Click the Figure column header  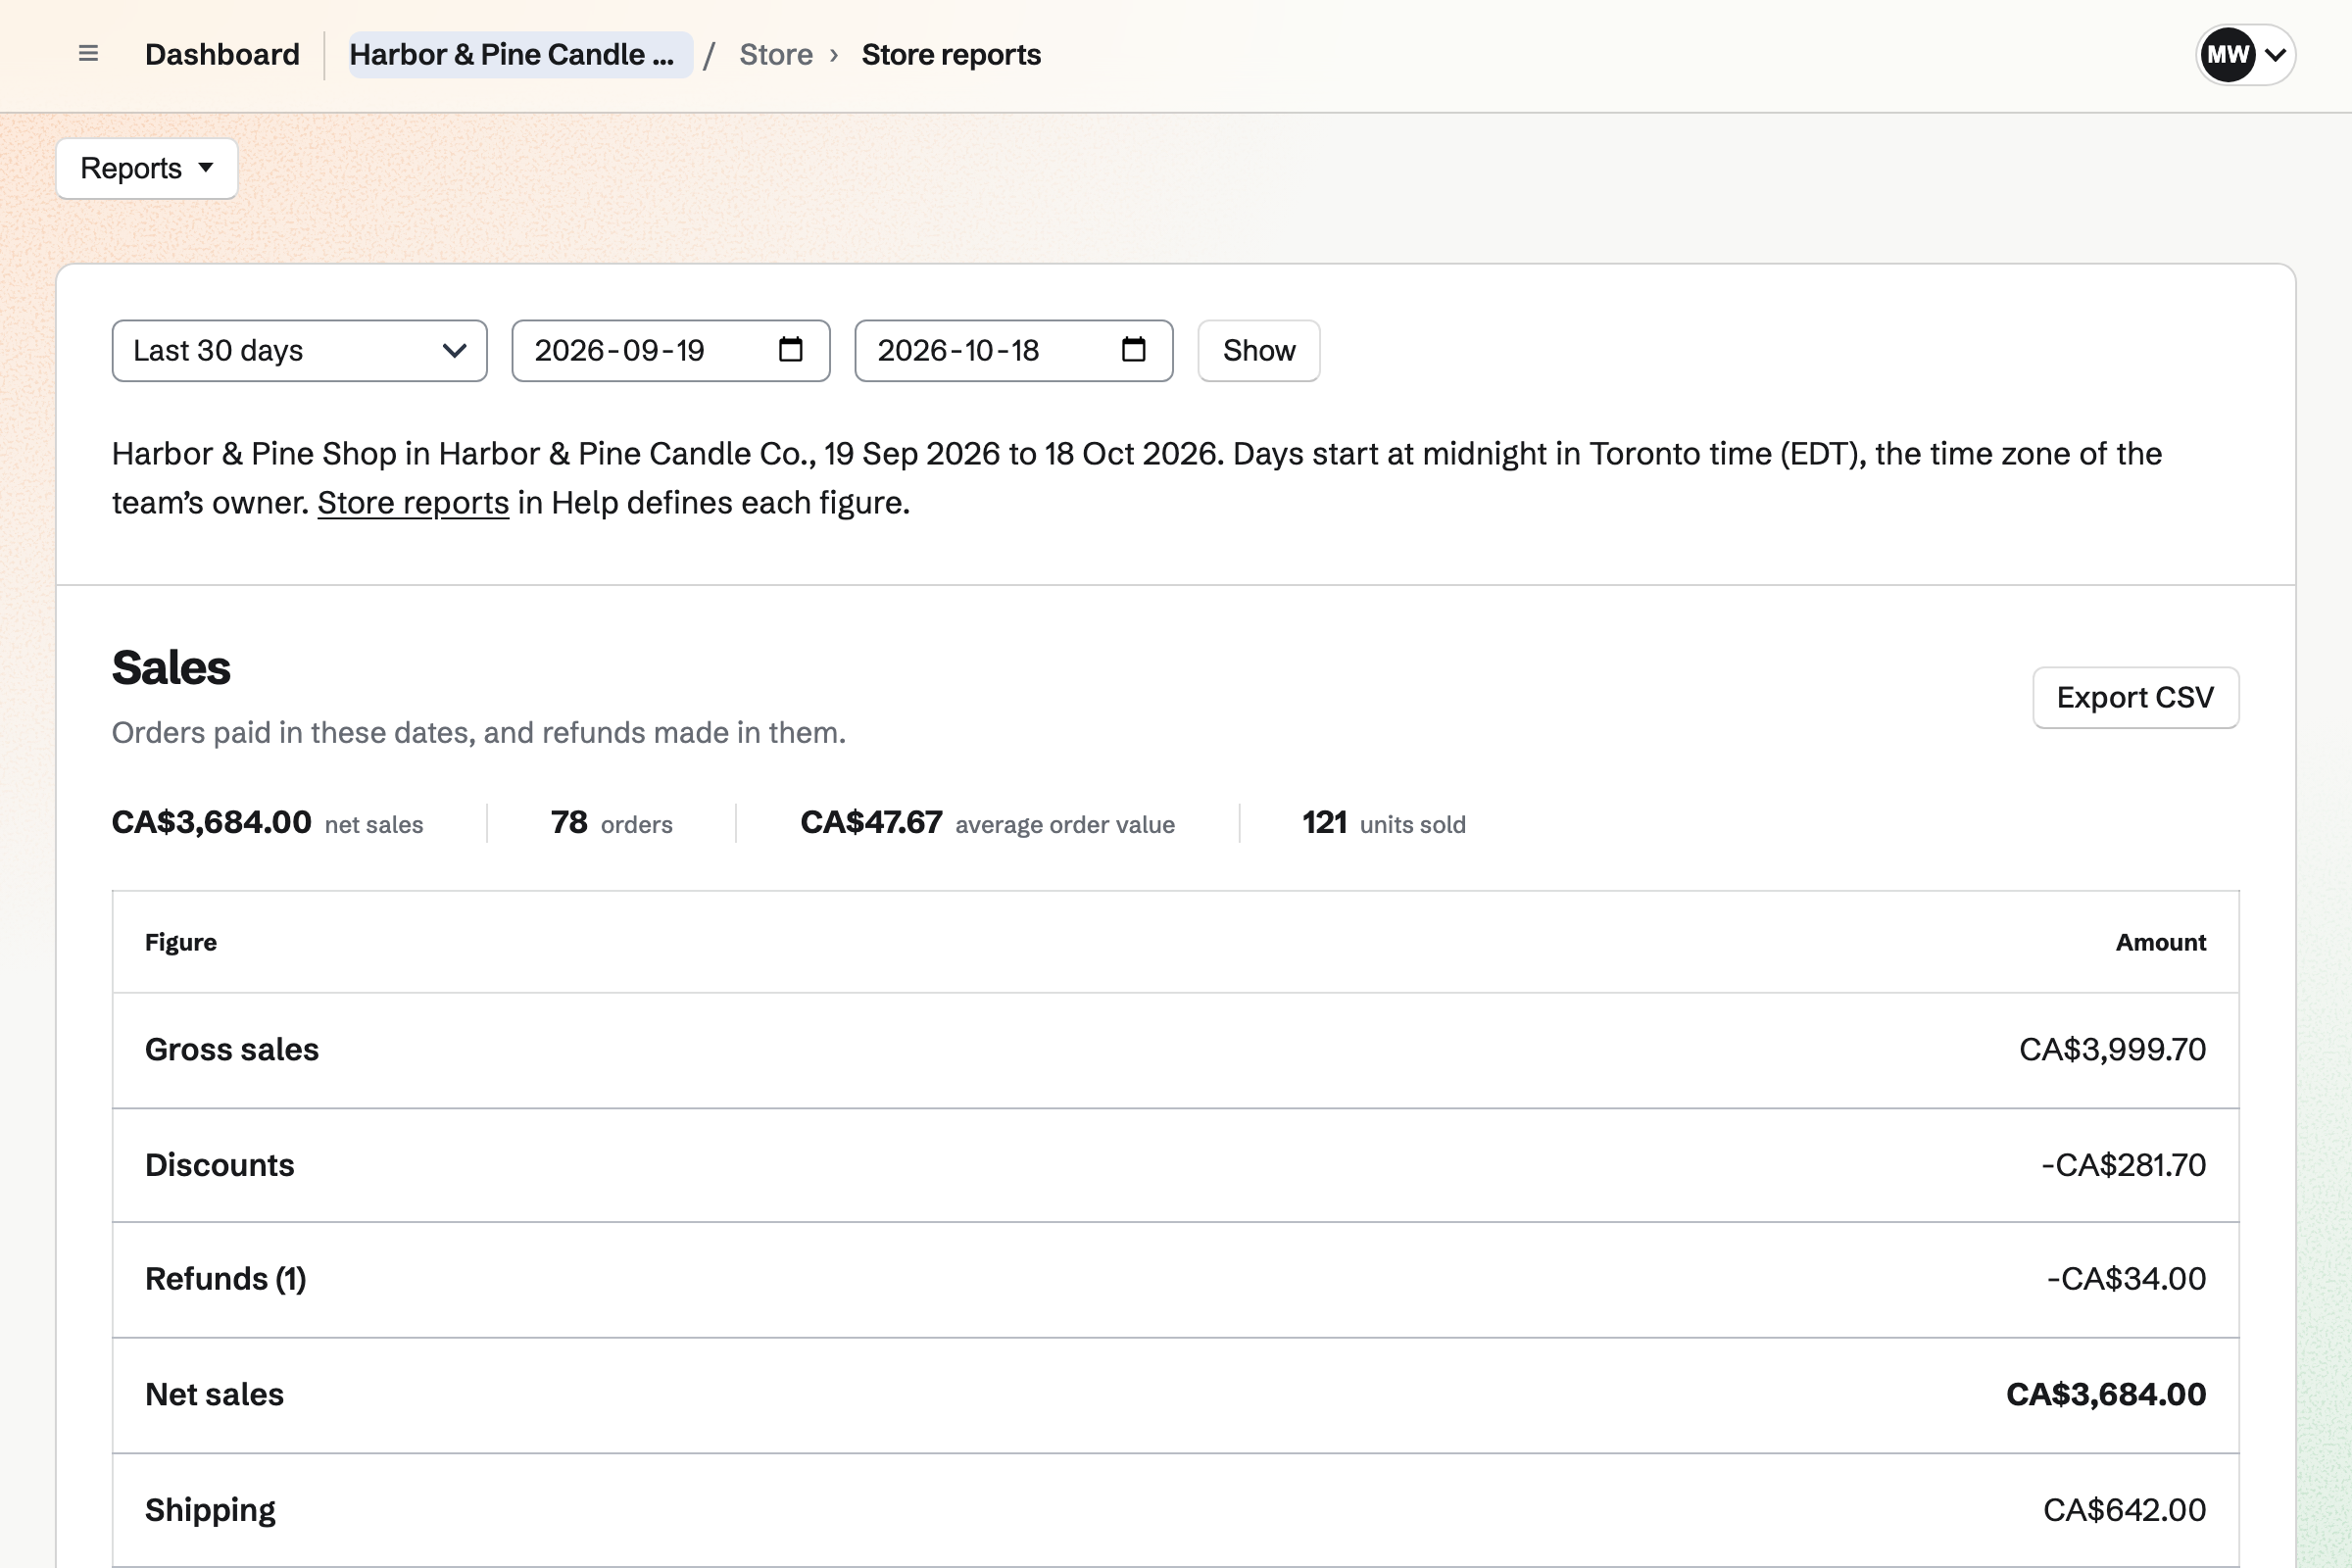[181, 942]
